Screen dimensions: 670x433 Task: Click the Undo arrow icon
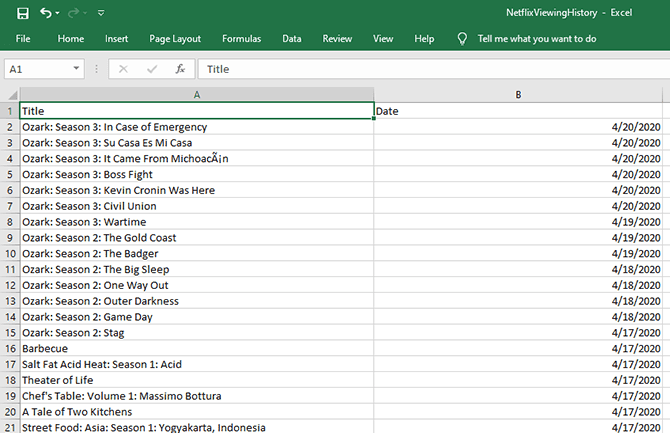point(46,12)
